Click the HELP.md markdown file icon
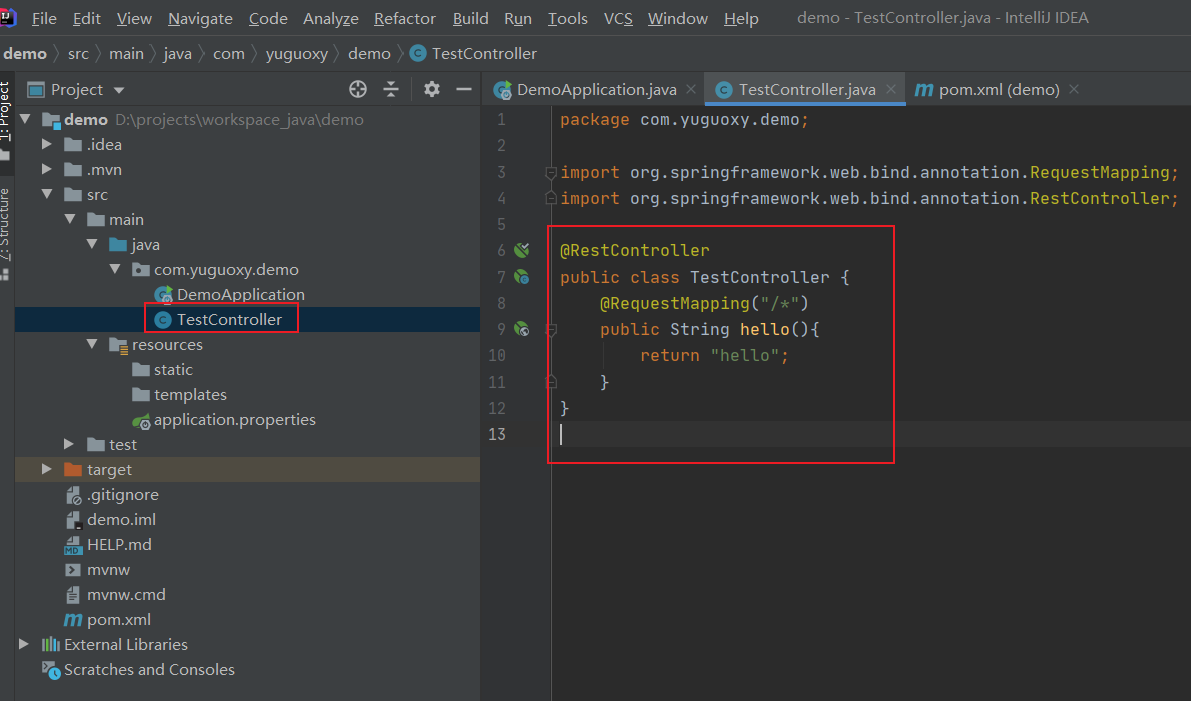The height and width of the screenshot is (701, 1191). tap(73, 545)
